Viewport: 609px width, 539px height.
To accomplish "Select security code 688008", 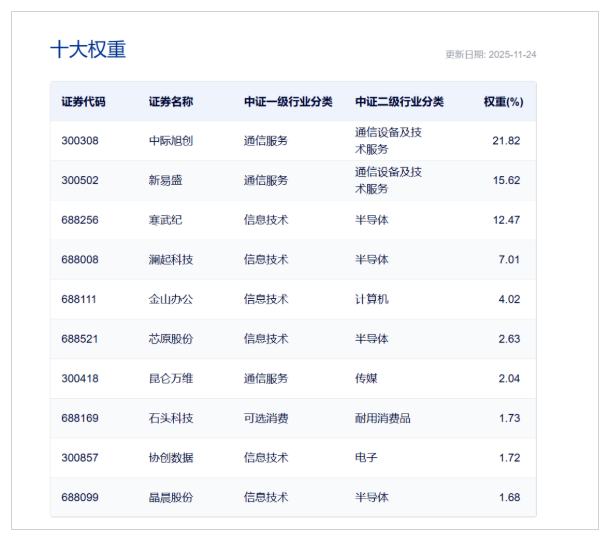I will point(80,259).
